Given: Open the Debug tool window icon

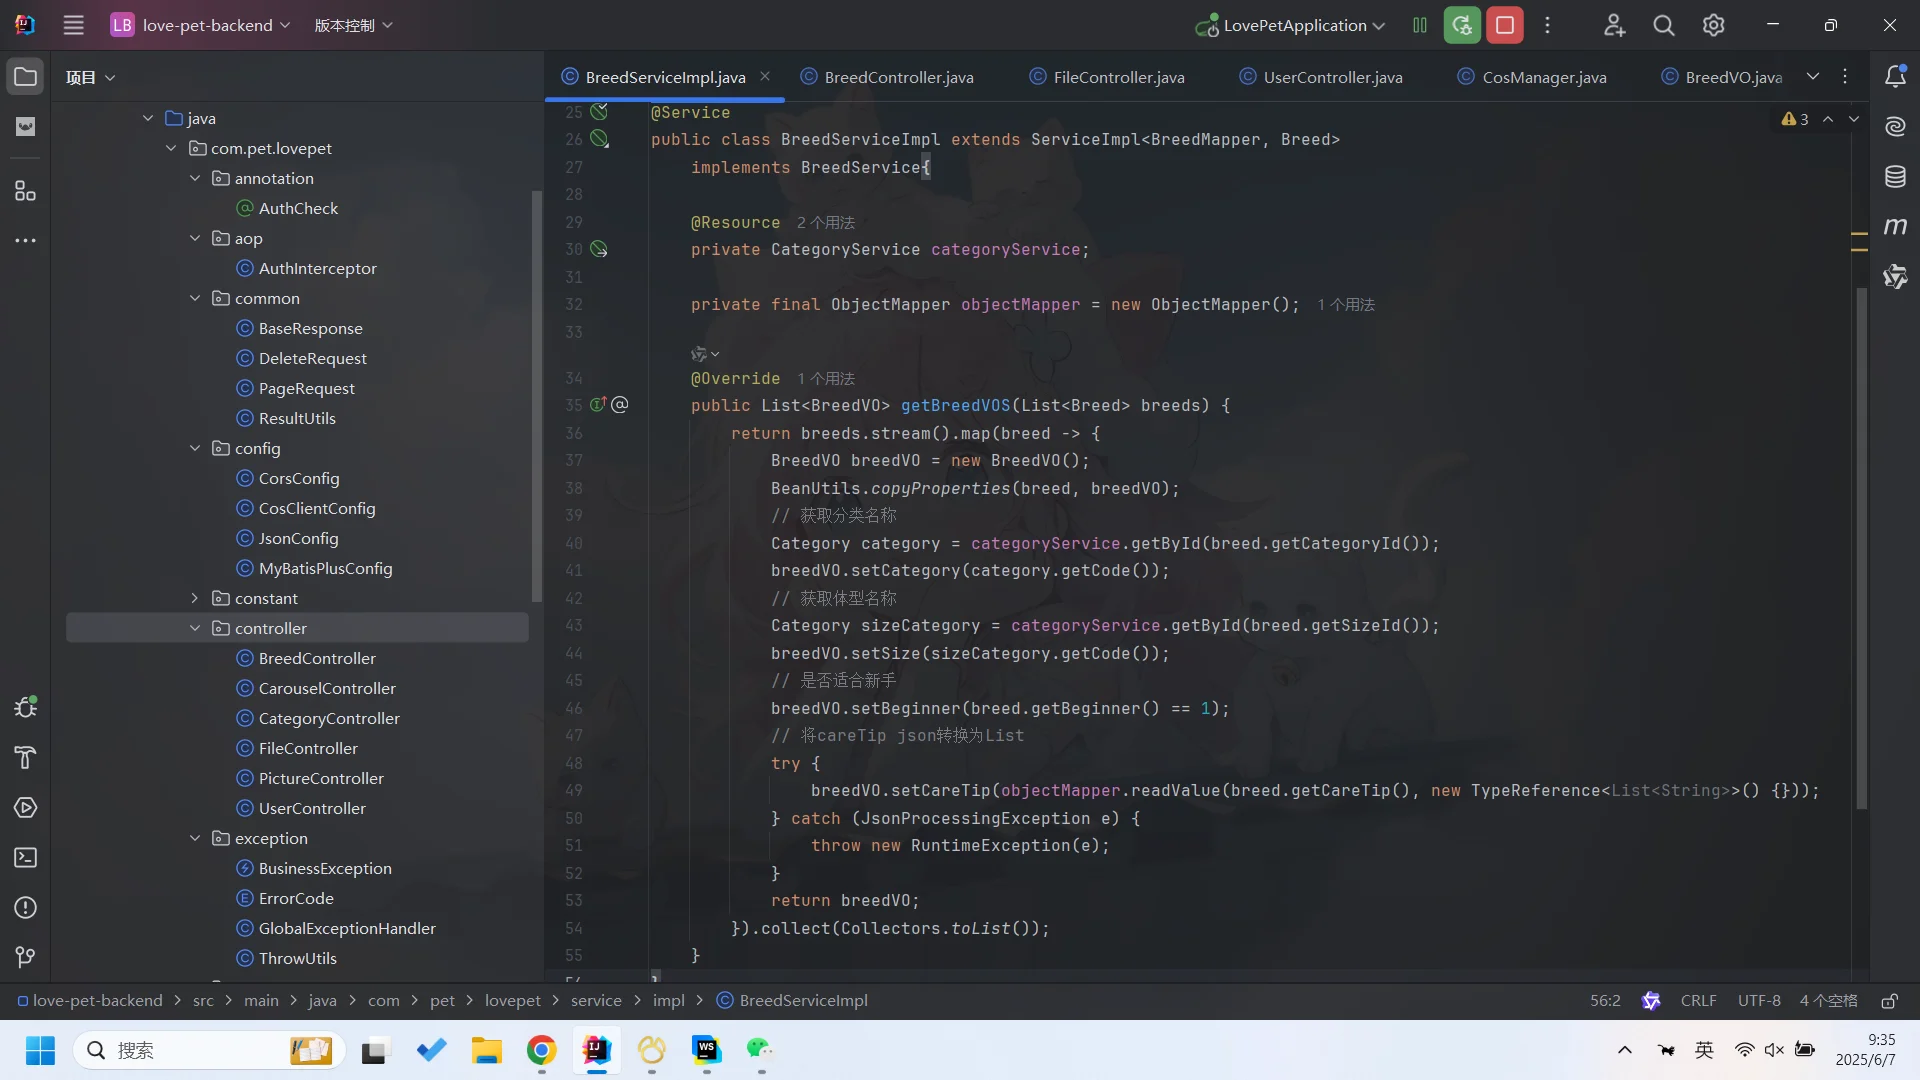Looking at the screenshot, I should pyautogui.click(x=26, y=707).
